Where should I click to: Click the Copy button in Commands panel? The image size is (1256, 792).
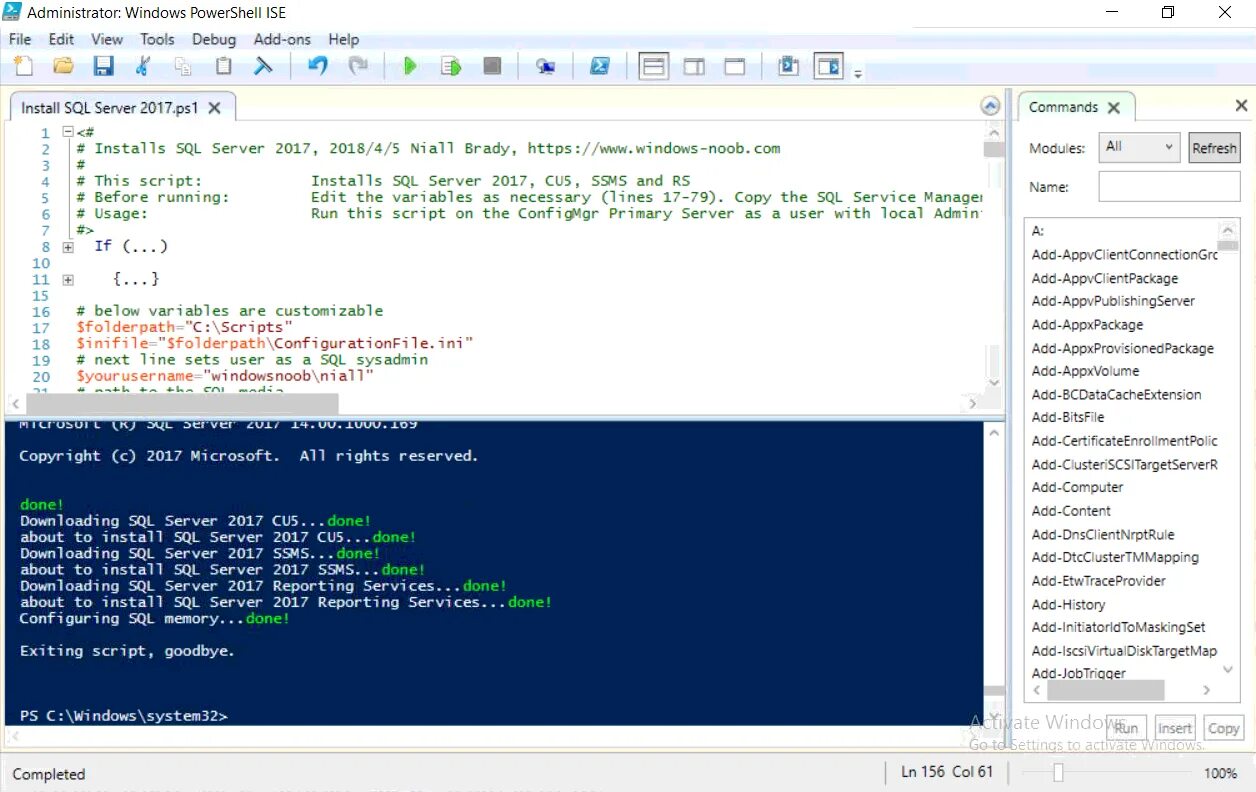point(1223,728)
